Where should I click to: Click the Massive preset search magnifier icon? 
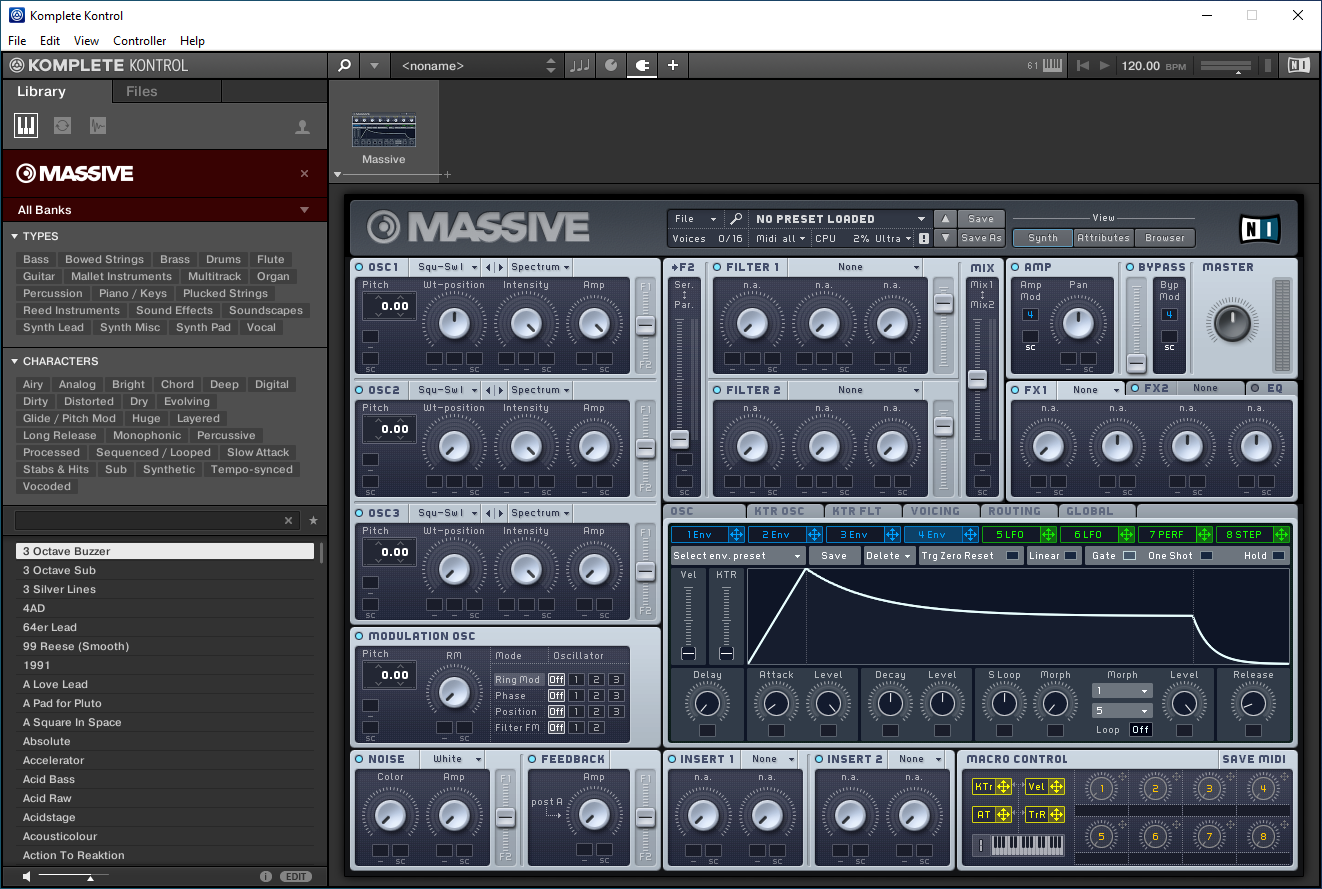coord(736,219)
